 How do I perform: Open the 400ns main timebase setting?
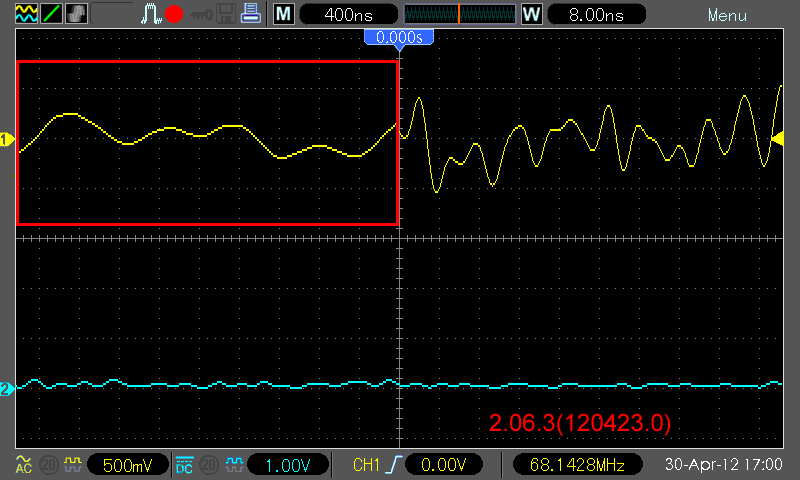pos(348,14)
